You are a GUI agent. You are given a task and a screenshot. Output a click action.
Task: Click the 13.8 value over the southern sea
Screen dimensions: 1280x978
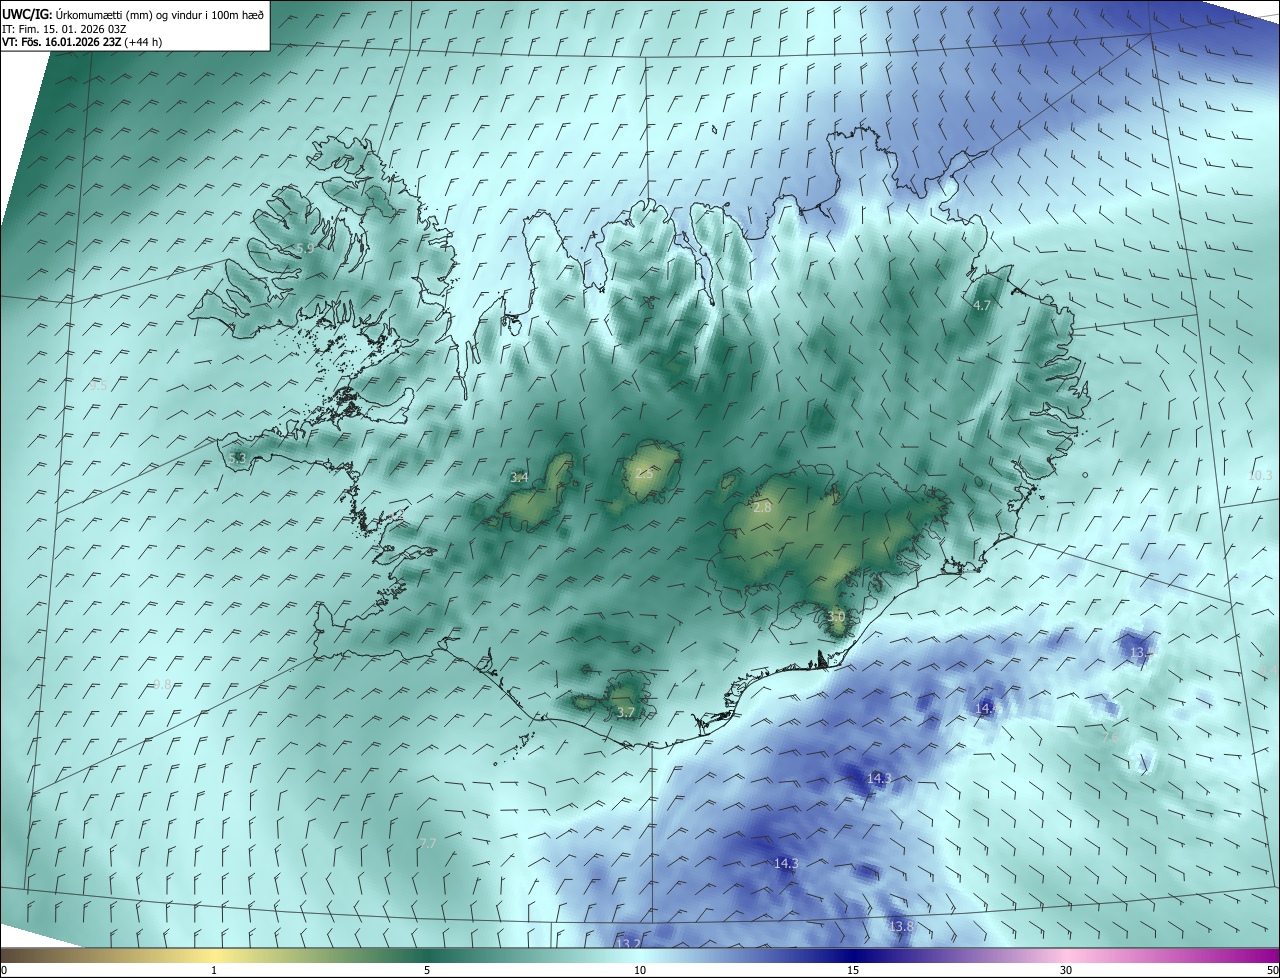902,927
